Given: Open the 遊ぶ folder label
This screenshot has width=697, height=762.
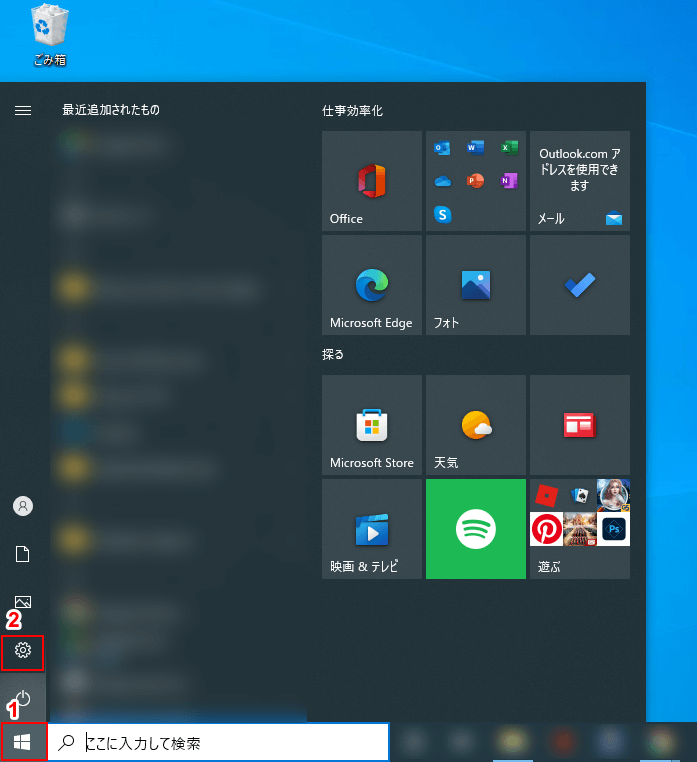Looking at the screenshot, I should pyautogui.click(x=549, y=567).
